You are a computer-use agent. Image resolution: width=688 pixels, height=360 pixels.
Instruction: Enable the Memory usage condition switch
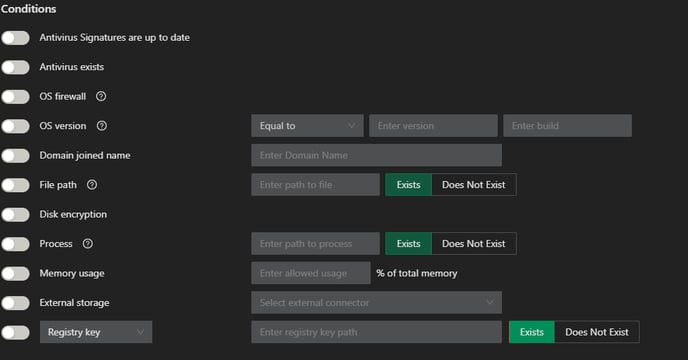click(15, 274)
